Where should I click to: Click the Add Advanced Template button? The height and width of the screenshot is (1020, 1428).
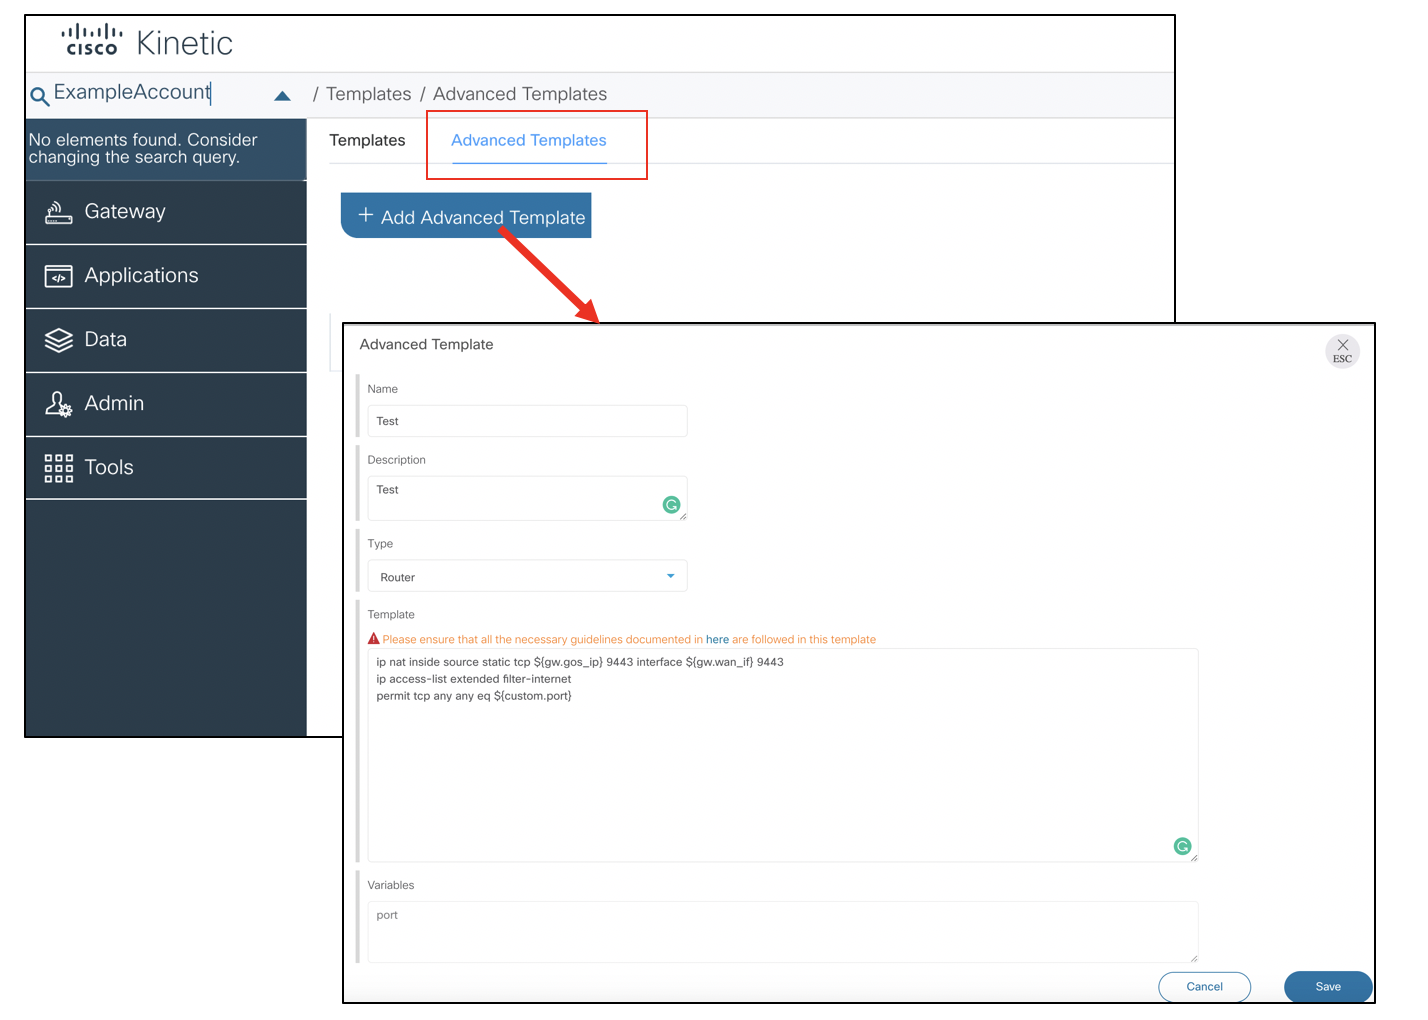(466, 216)
